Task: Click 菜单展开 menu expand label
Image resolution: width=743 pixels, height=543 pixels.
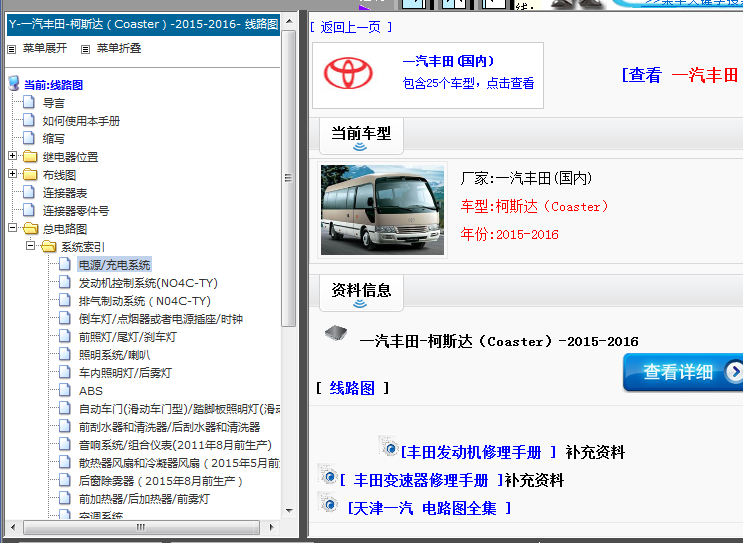Action: point(45,48)
